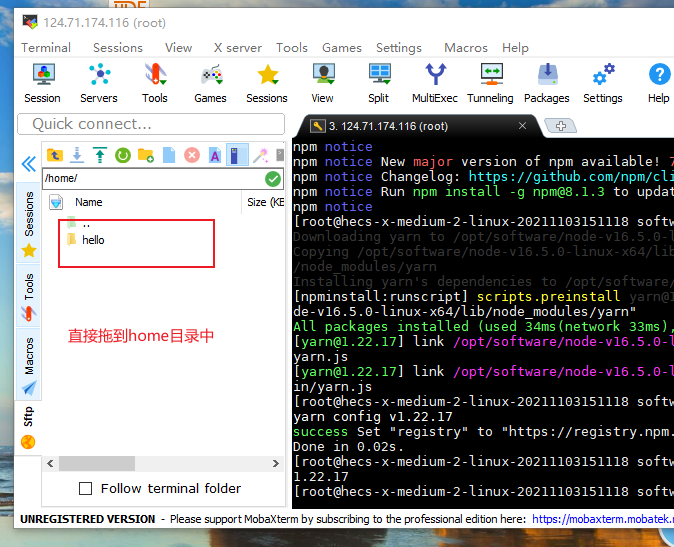Switch to the Tools side tab
The width and height of the screenshot is (674, 547).
point(28,295)
